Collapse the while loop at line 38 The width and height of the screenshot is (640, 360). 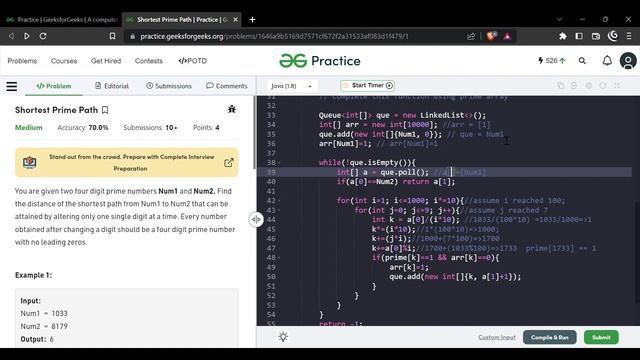click(x=279, y=163)
